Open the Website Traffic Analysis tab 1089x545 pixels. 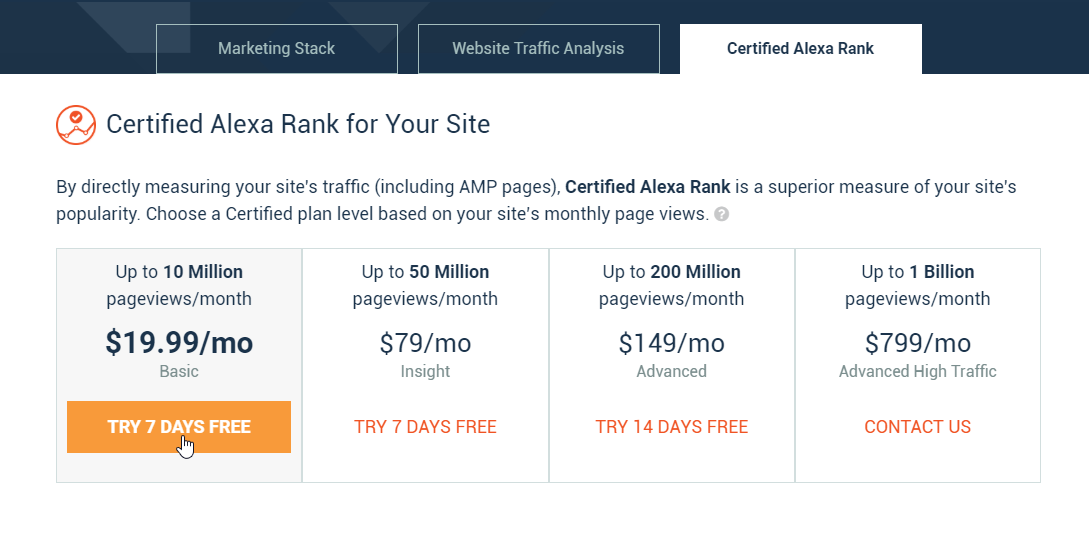[x=538, y=49]
